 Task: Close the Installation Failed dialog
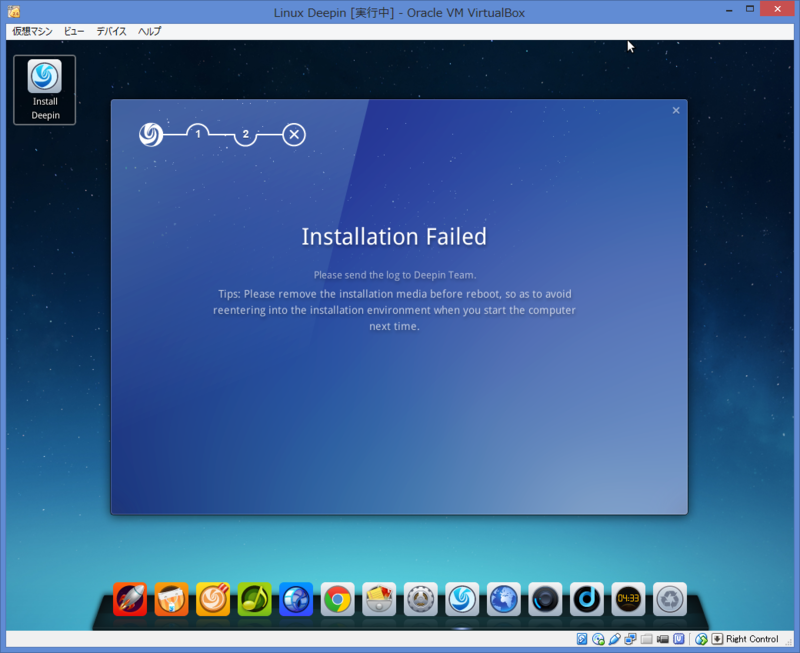click(676, 110)
